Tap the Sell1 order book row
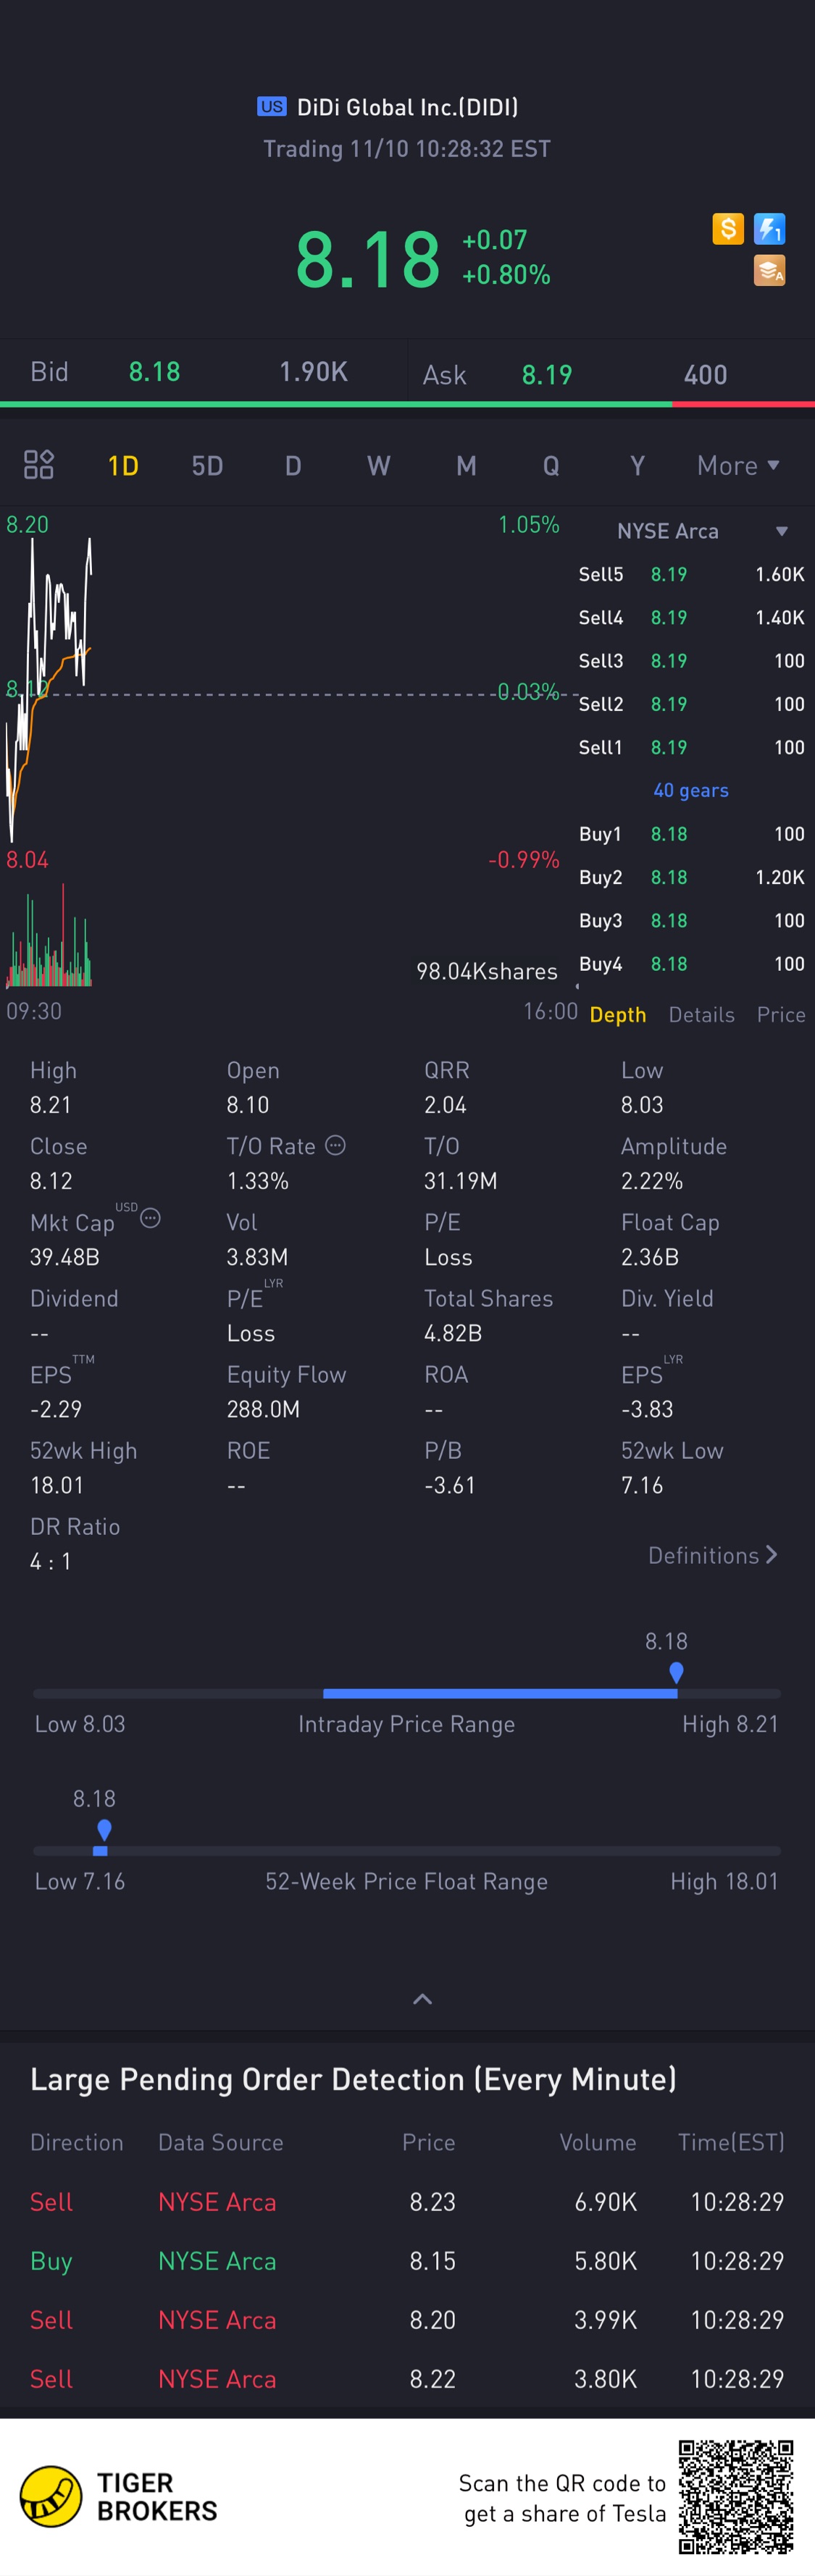This screenshot has width=815, height=2576. pos(691,747)
